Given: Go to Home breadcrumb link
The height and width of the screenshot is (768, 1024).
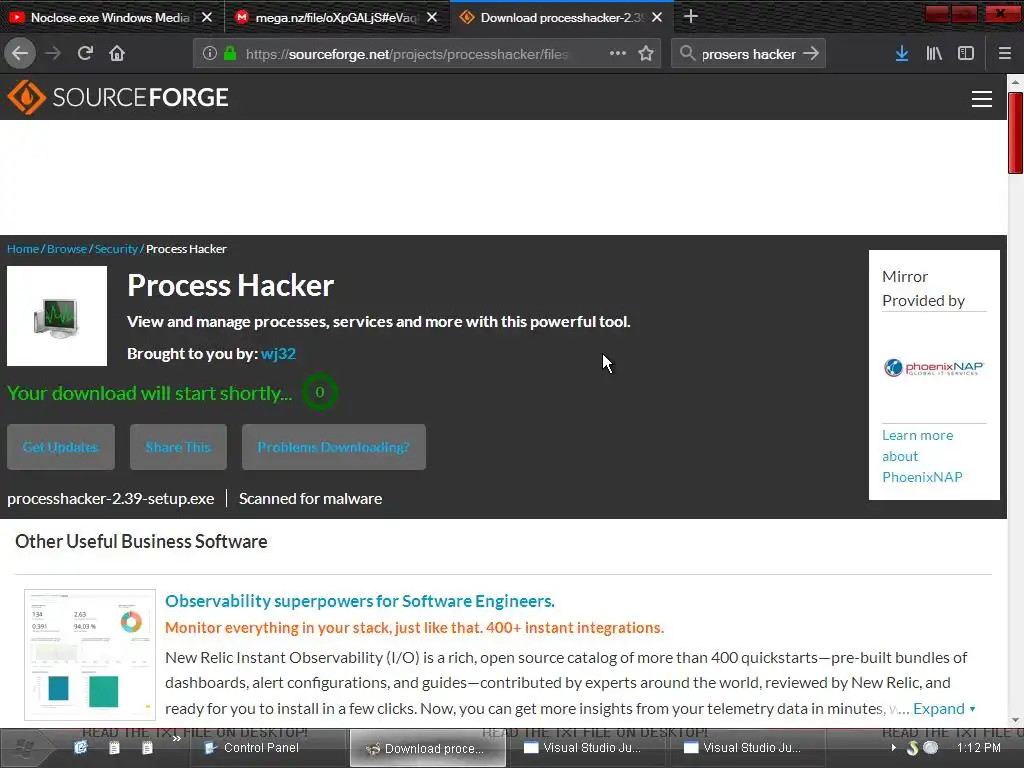Looking at the screenshot, I should (x=23, y=249).
